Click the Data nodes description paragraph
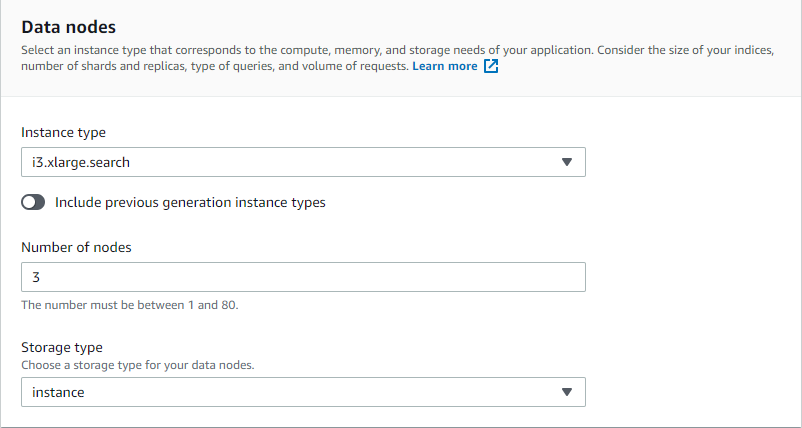The width and height of the screenshot is (802, 428). click(398, 58)
